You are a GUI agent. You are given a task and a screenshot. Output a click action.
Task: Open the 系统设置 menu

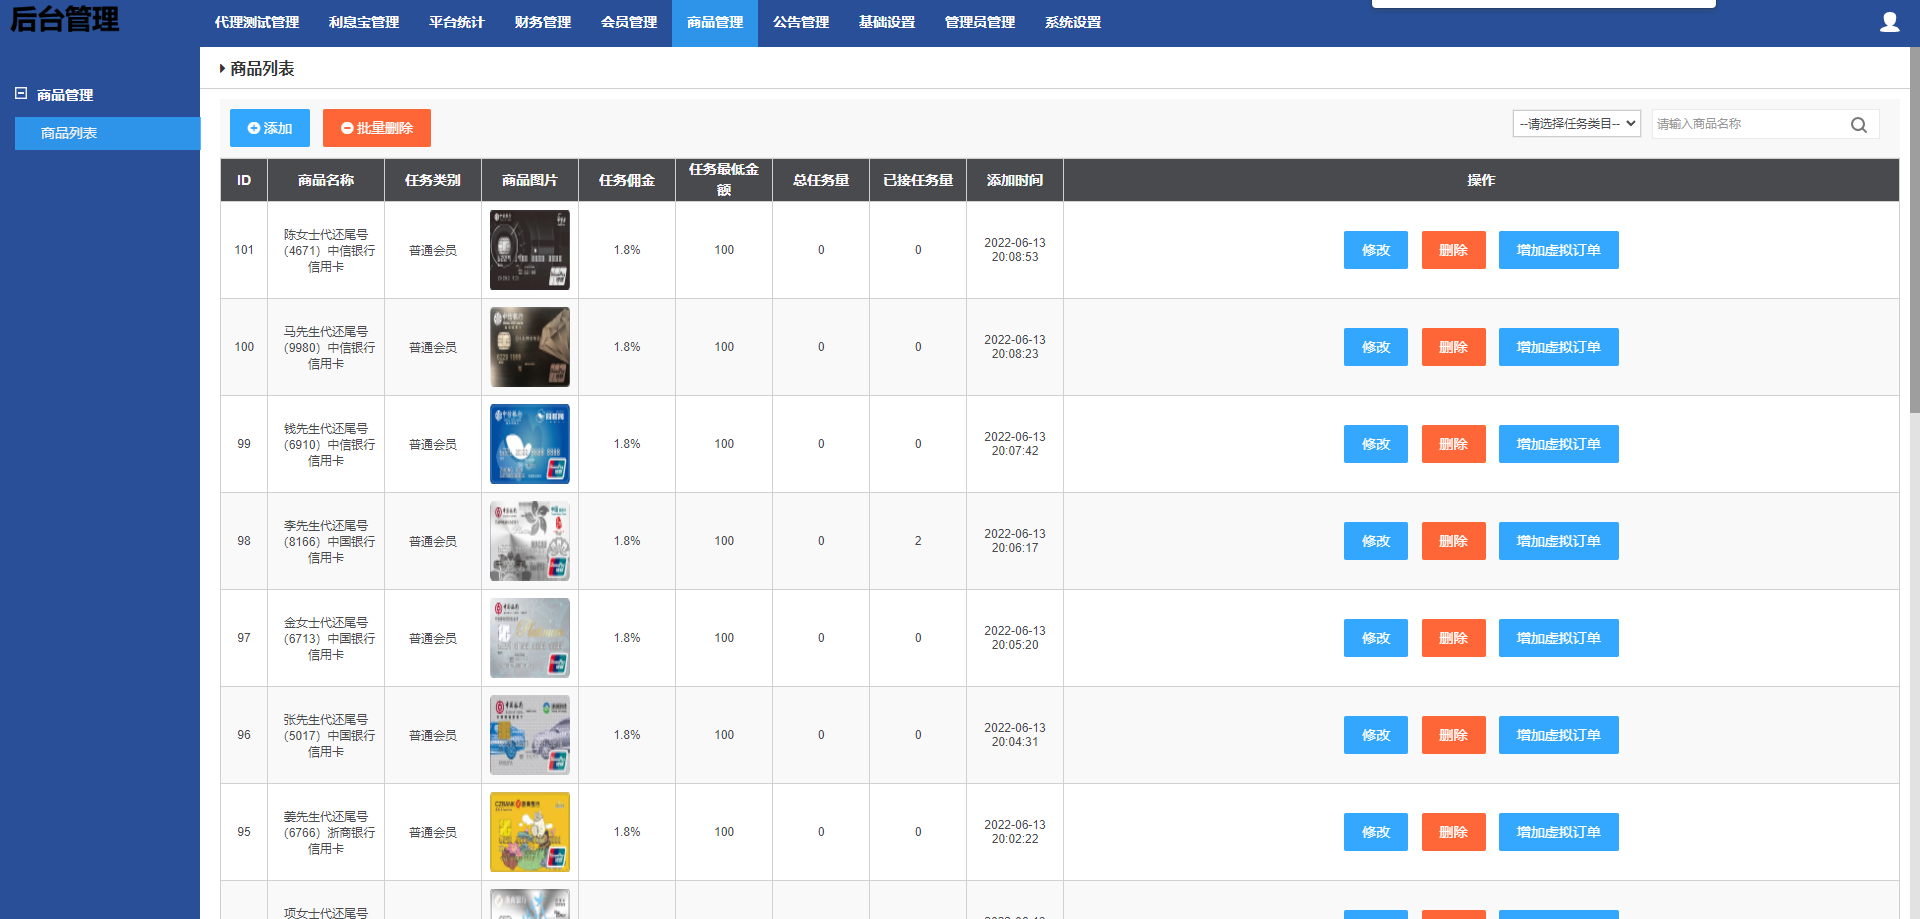click(x=1073, y=22)
